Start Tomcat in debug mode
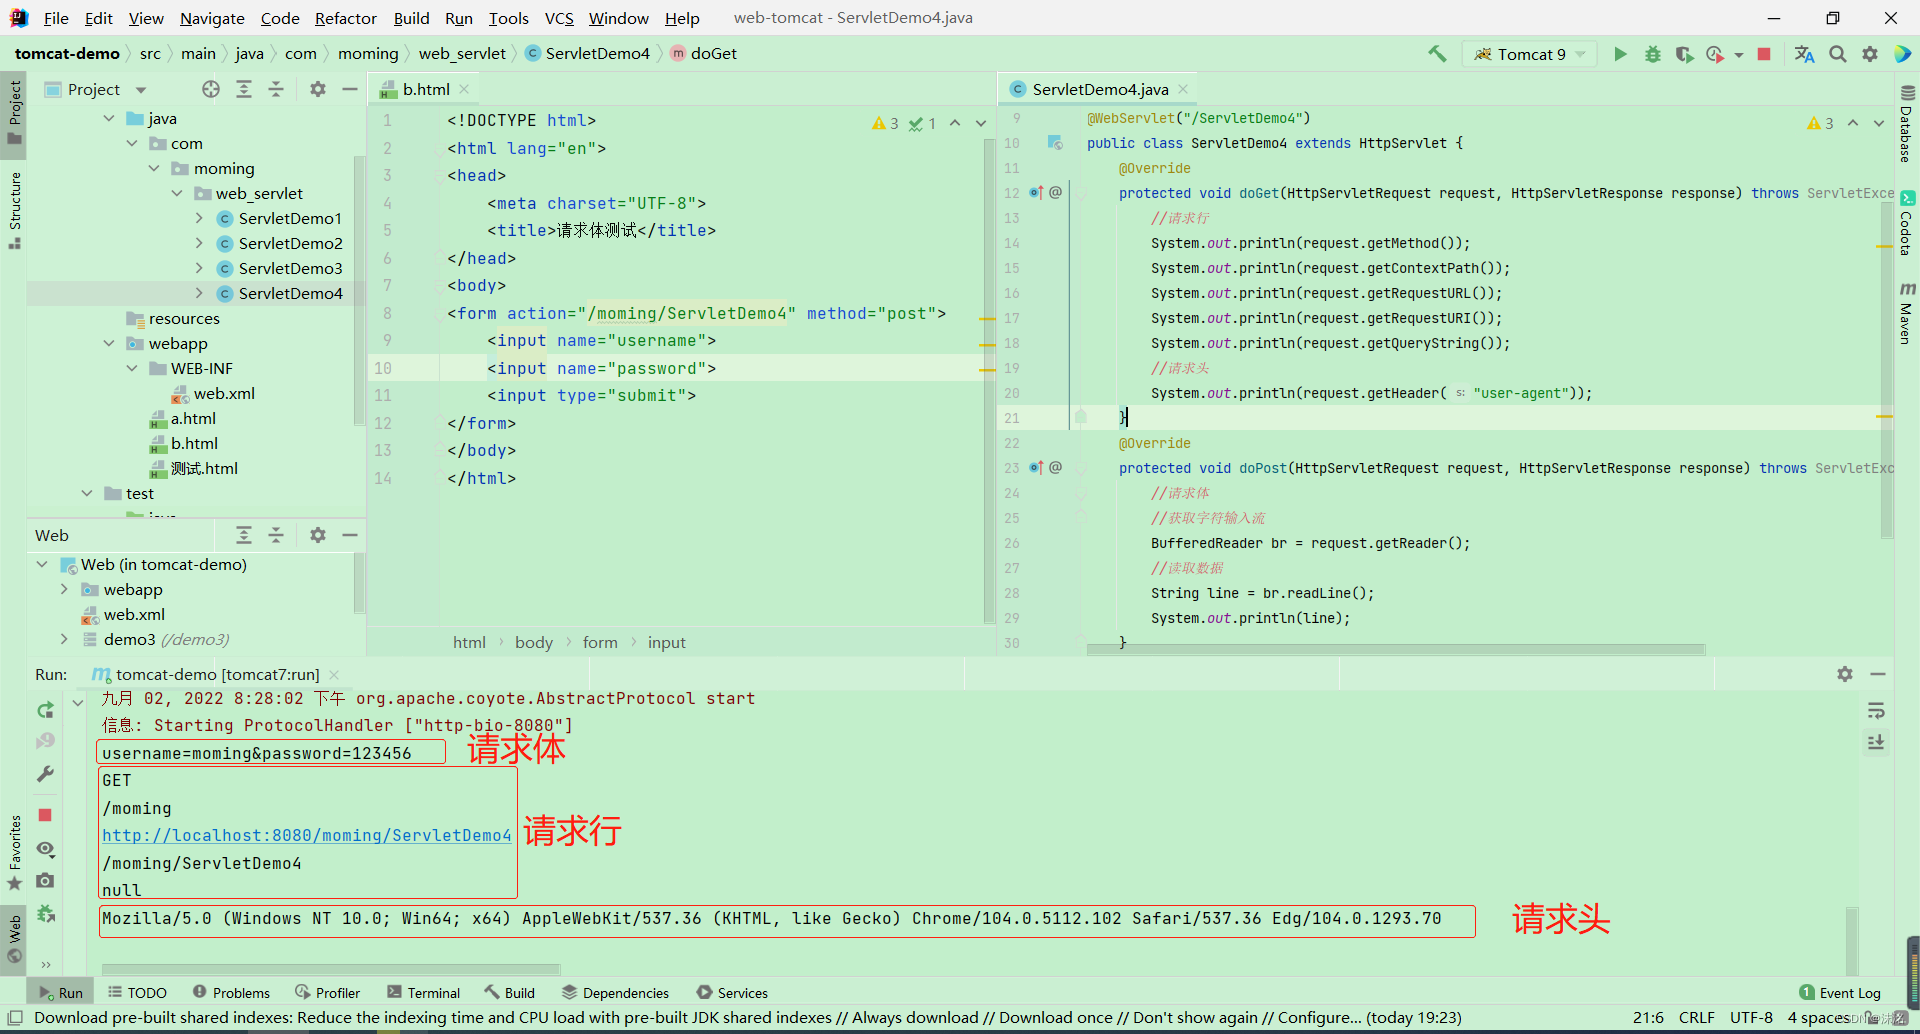 pos(1652,54)
